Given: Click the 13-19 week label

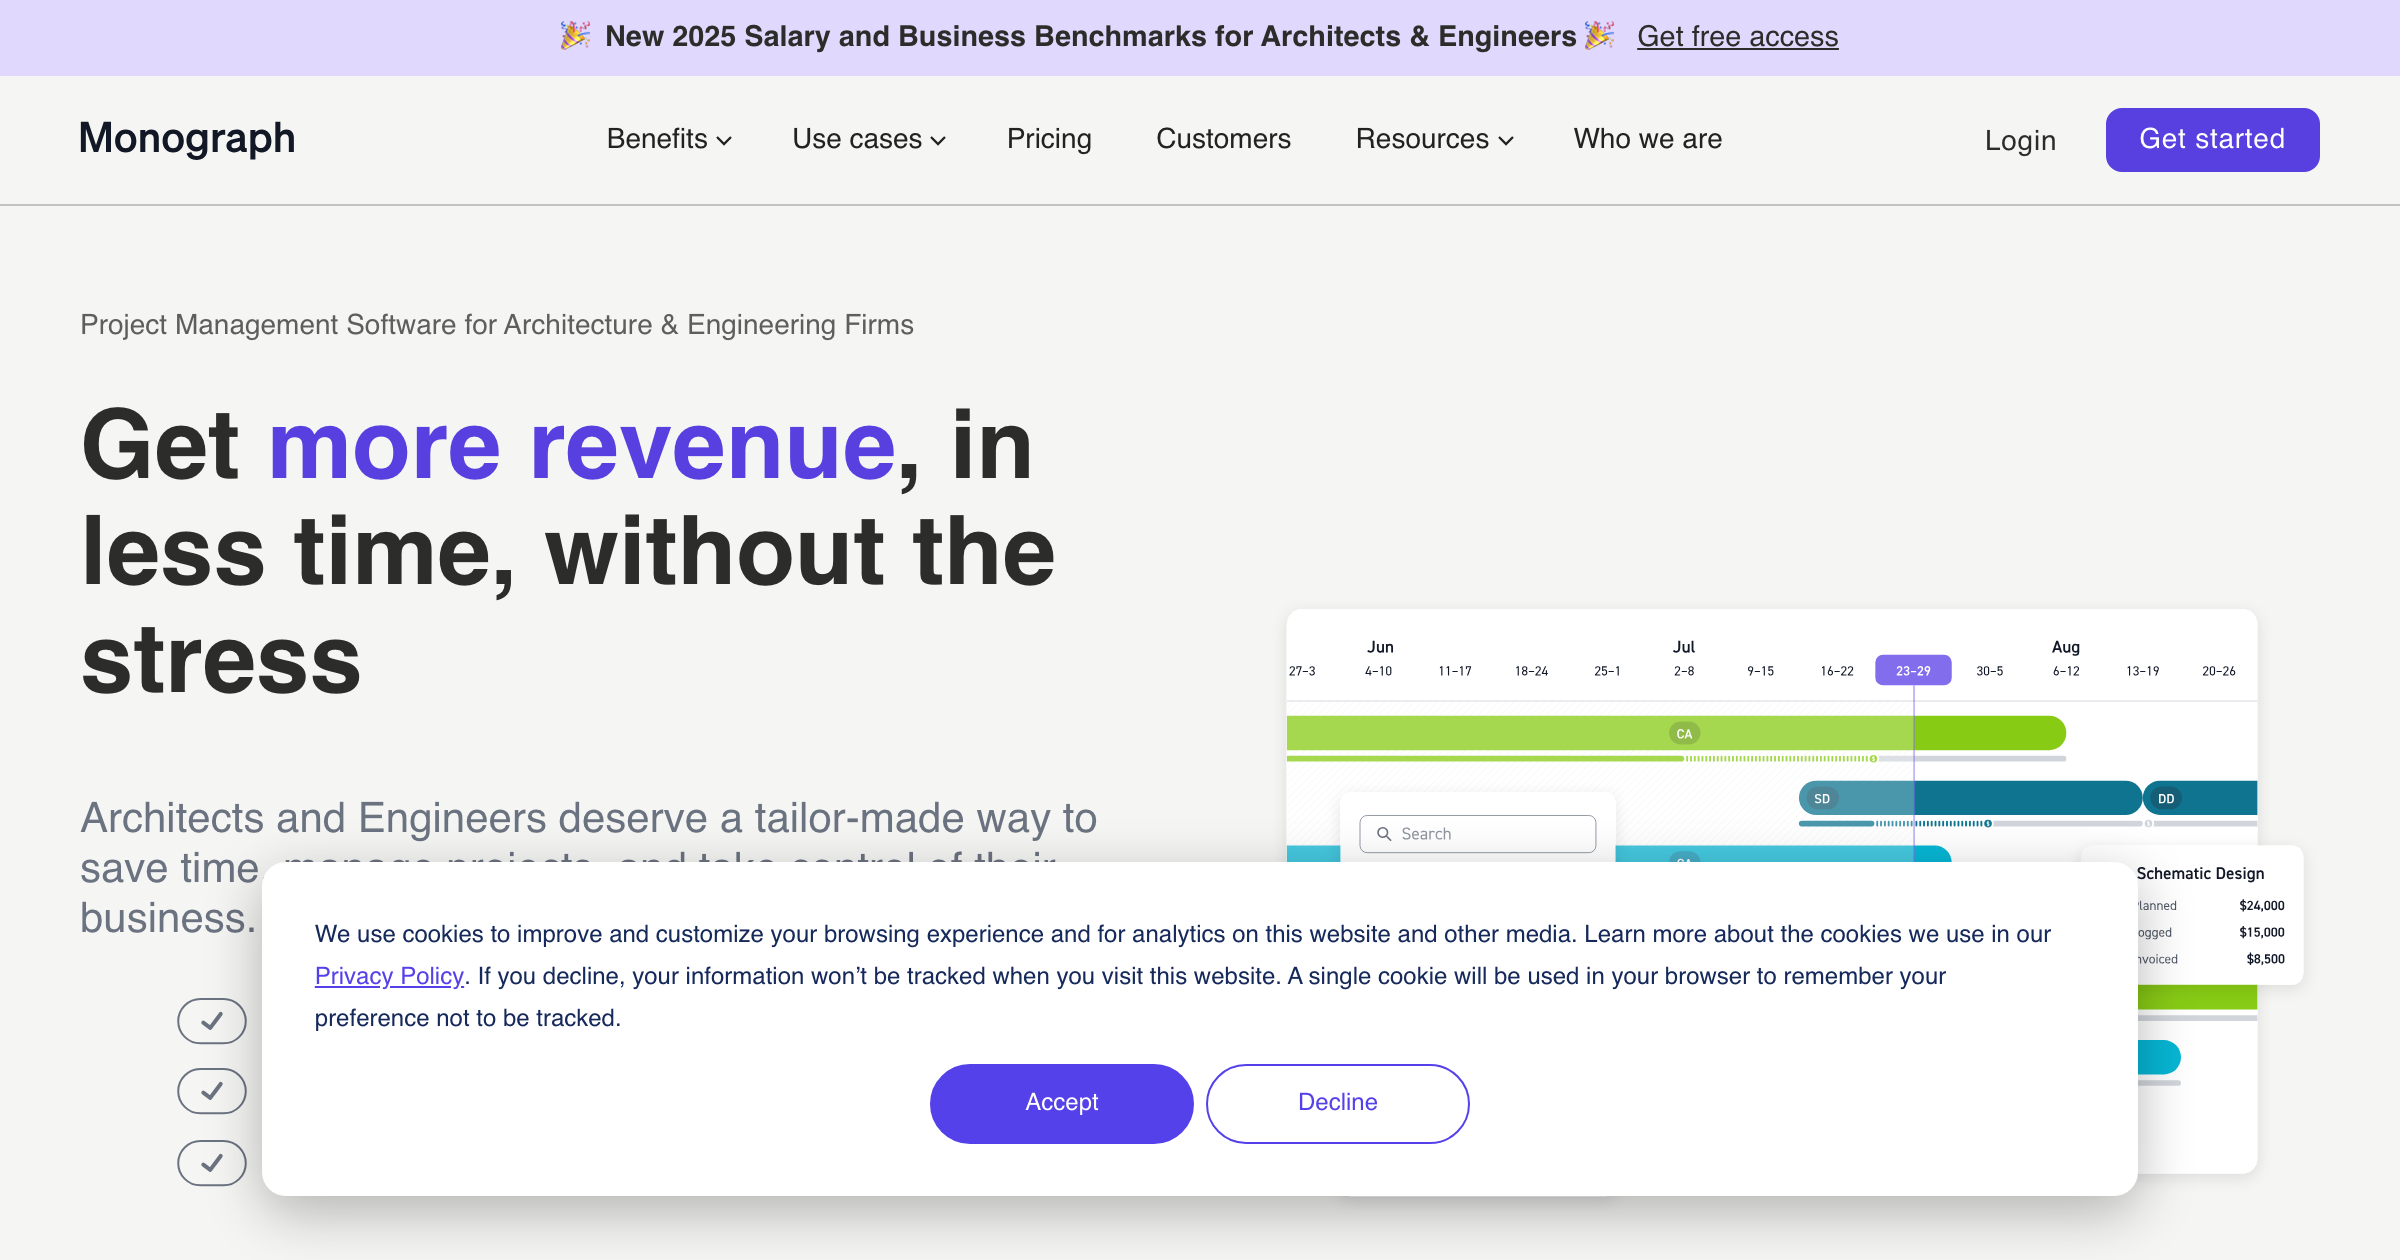Looking at the screenshot, I should pyautogui.click(x=2142, y=671).
